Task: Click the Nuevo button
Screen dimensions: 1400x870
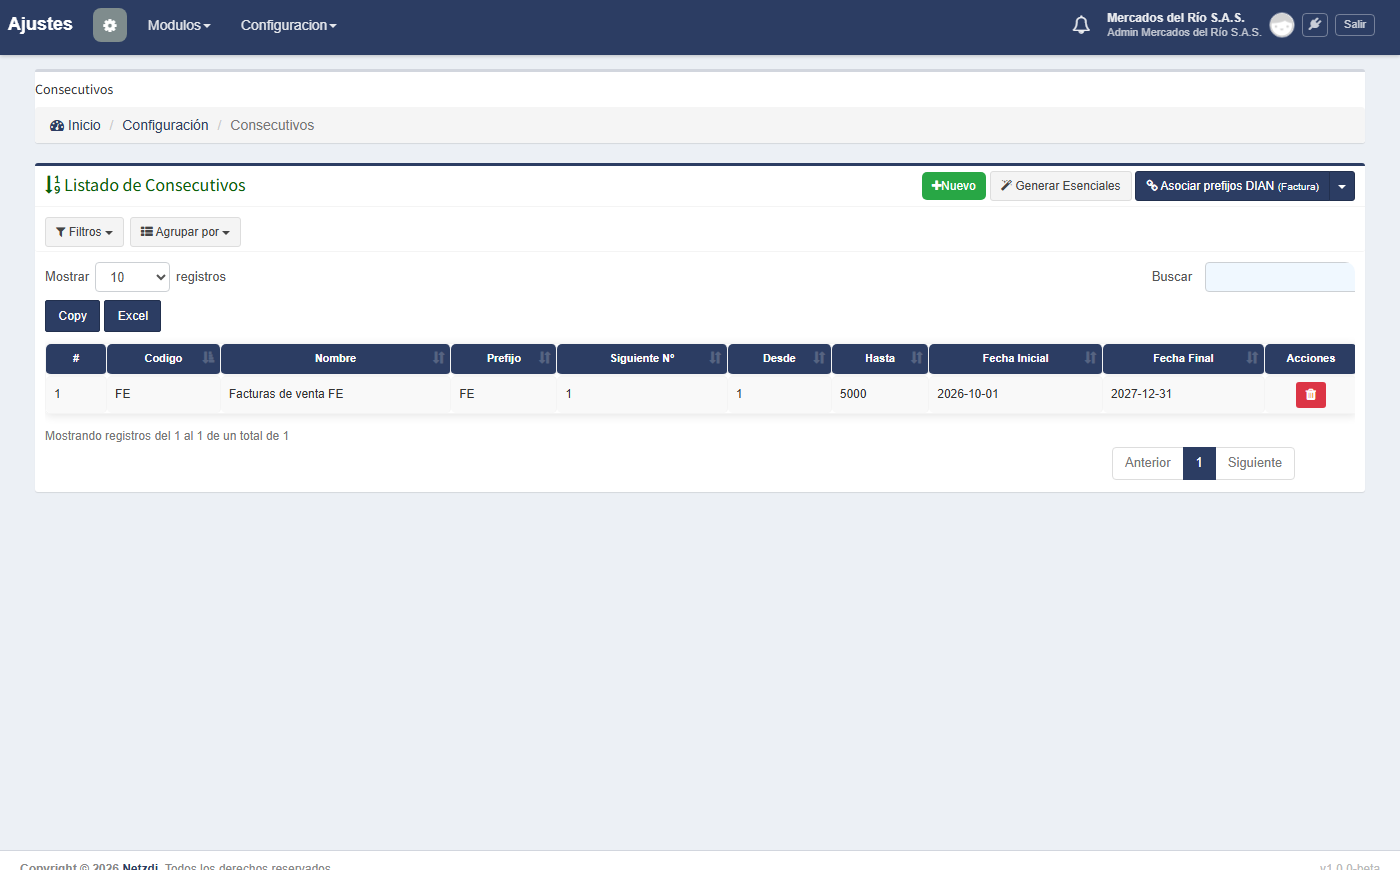Action: click(954, 186)
